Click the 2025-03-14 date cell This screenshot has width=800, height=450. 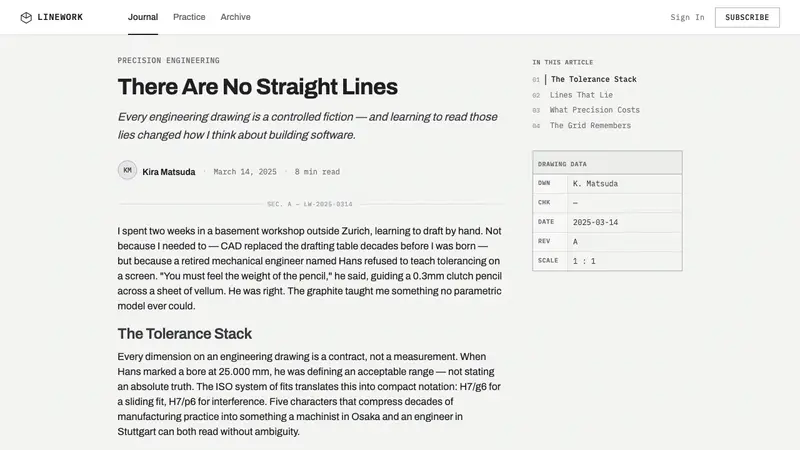(x=625, y=222)
